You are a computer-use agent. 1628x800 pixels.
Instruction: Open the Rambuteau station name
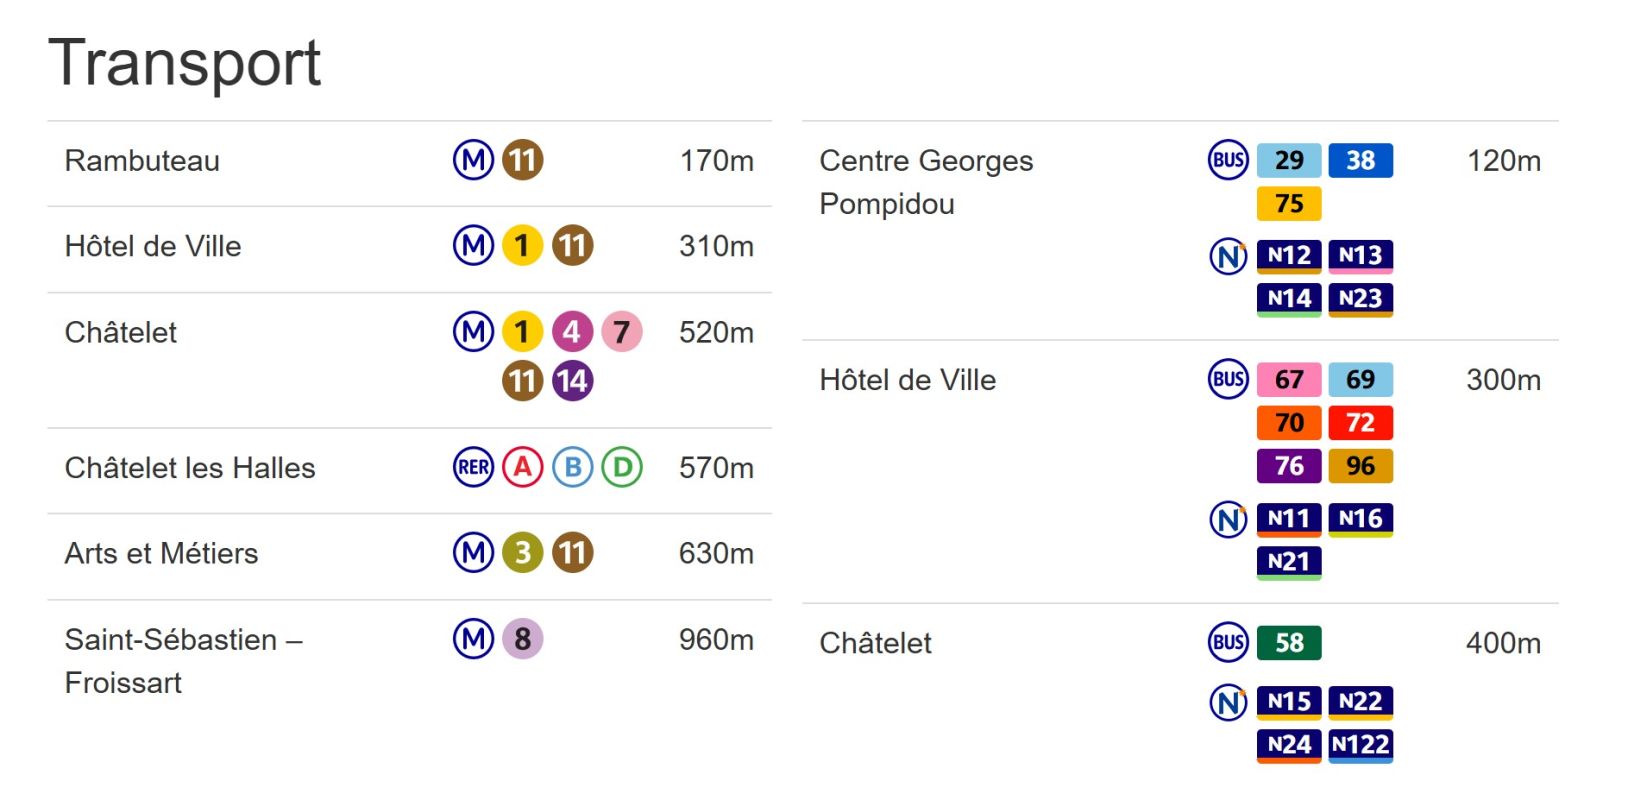click(x=142, y=161)
